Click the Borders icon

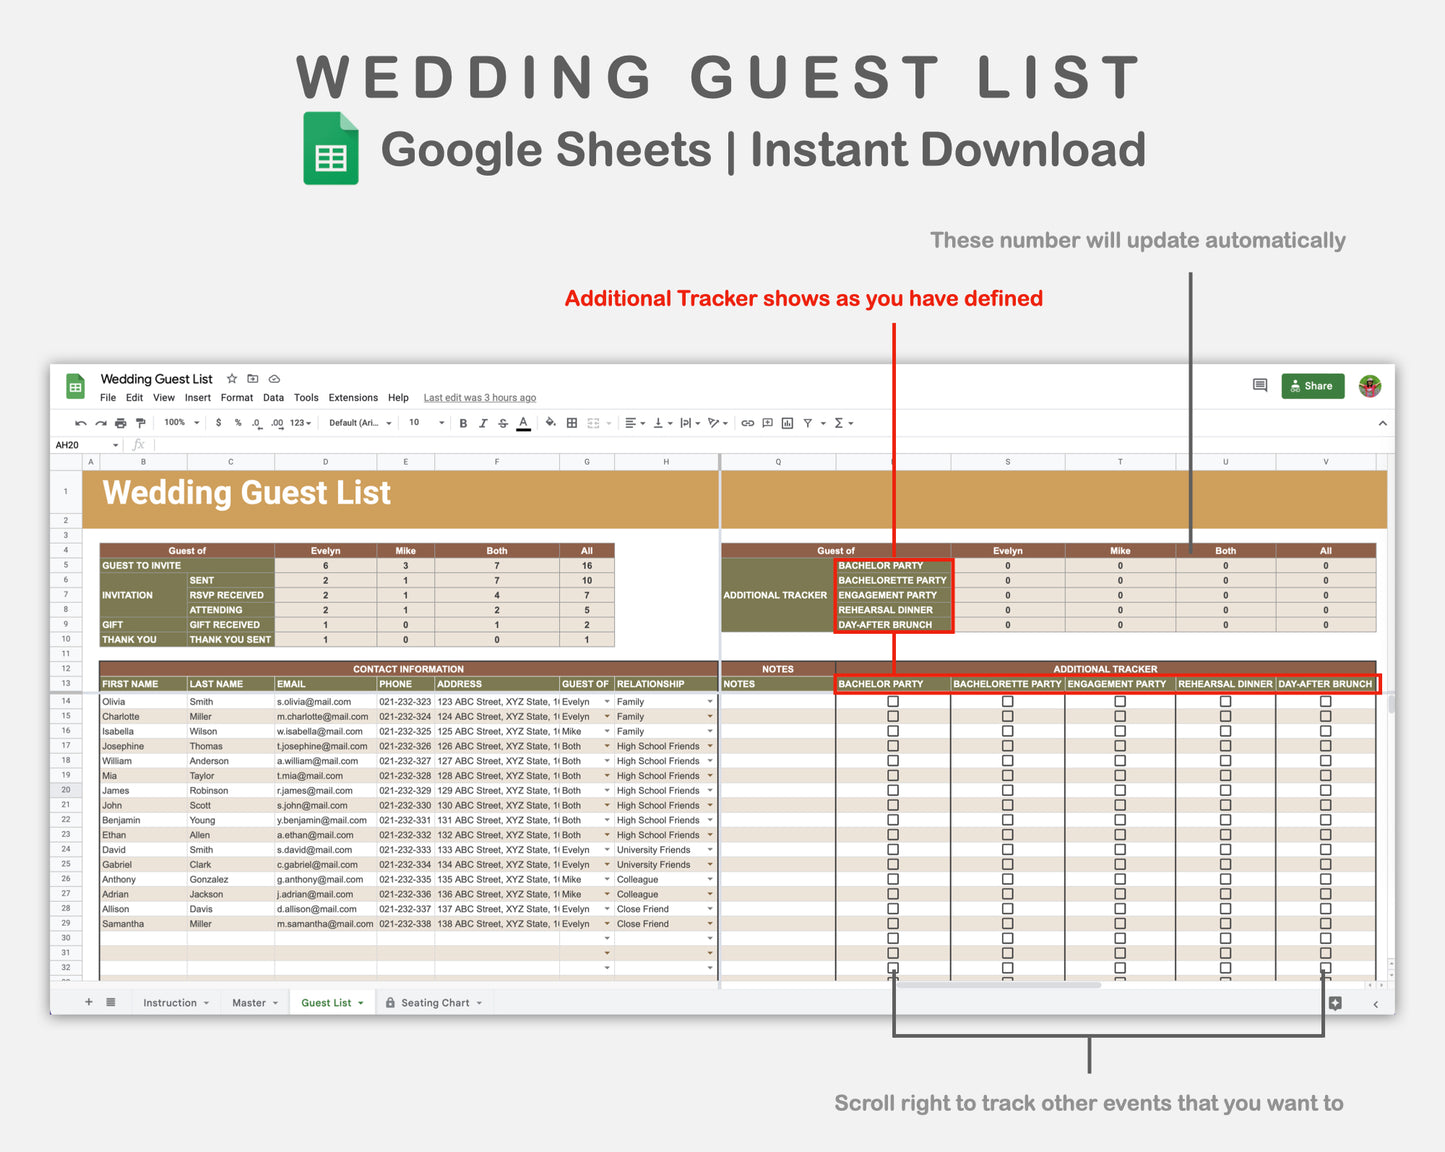(x=571, y=422)
